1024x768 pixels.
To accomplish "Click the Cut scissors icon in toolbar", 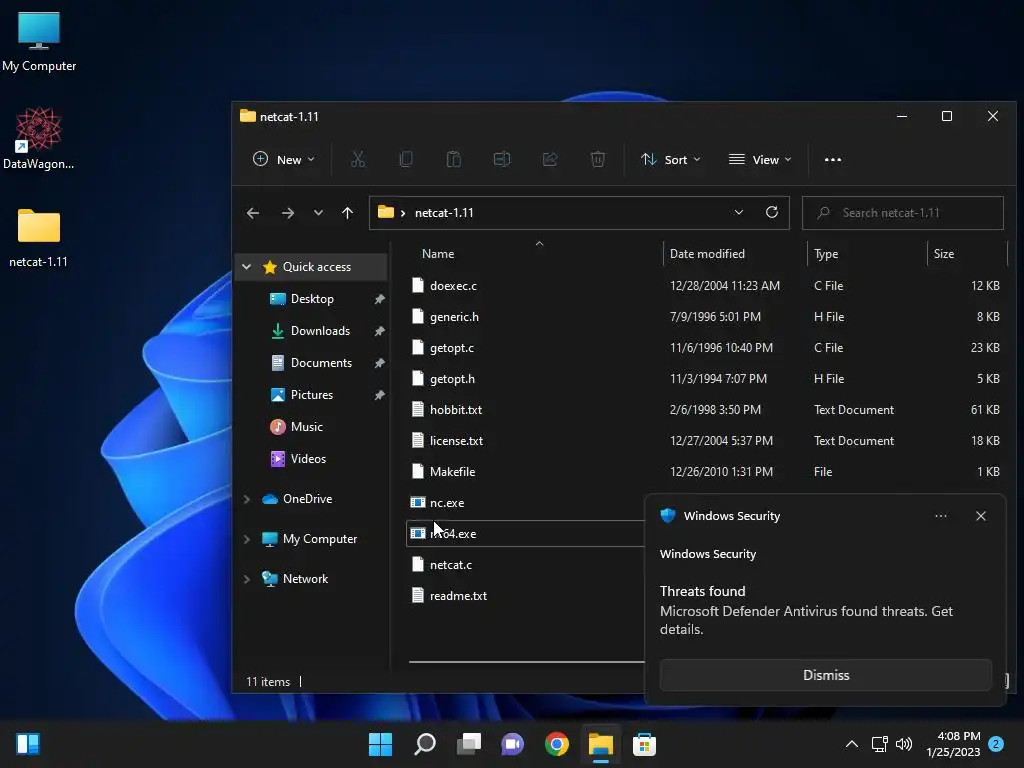I will pos(358,159).
